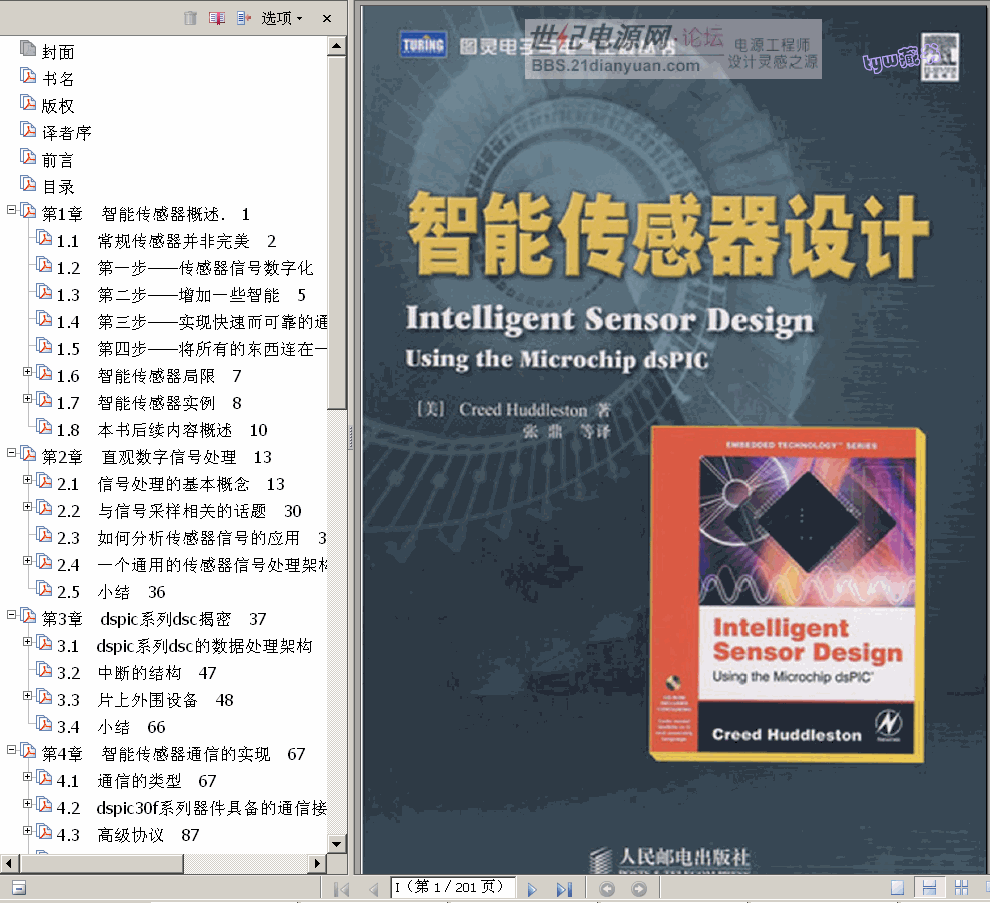Expand the 4.1 通信的类型 node

27,777
